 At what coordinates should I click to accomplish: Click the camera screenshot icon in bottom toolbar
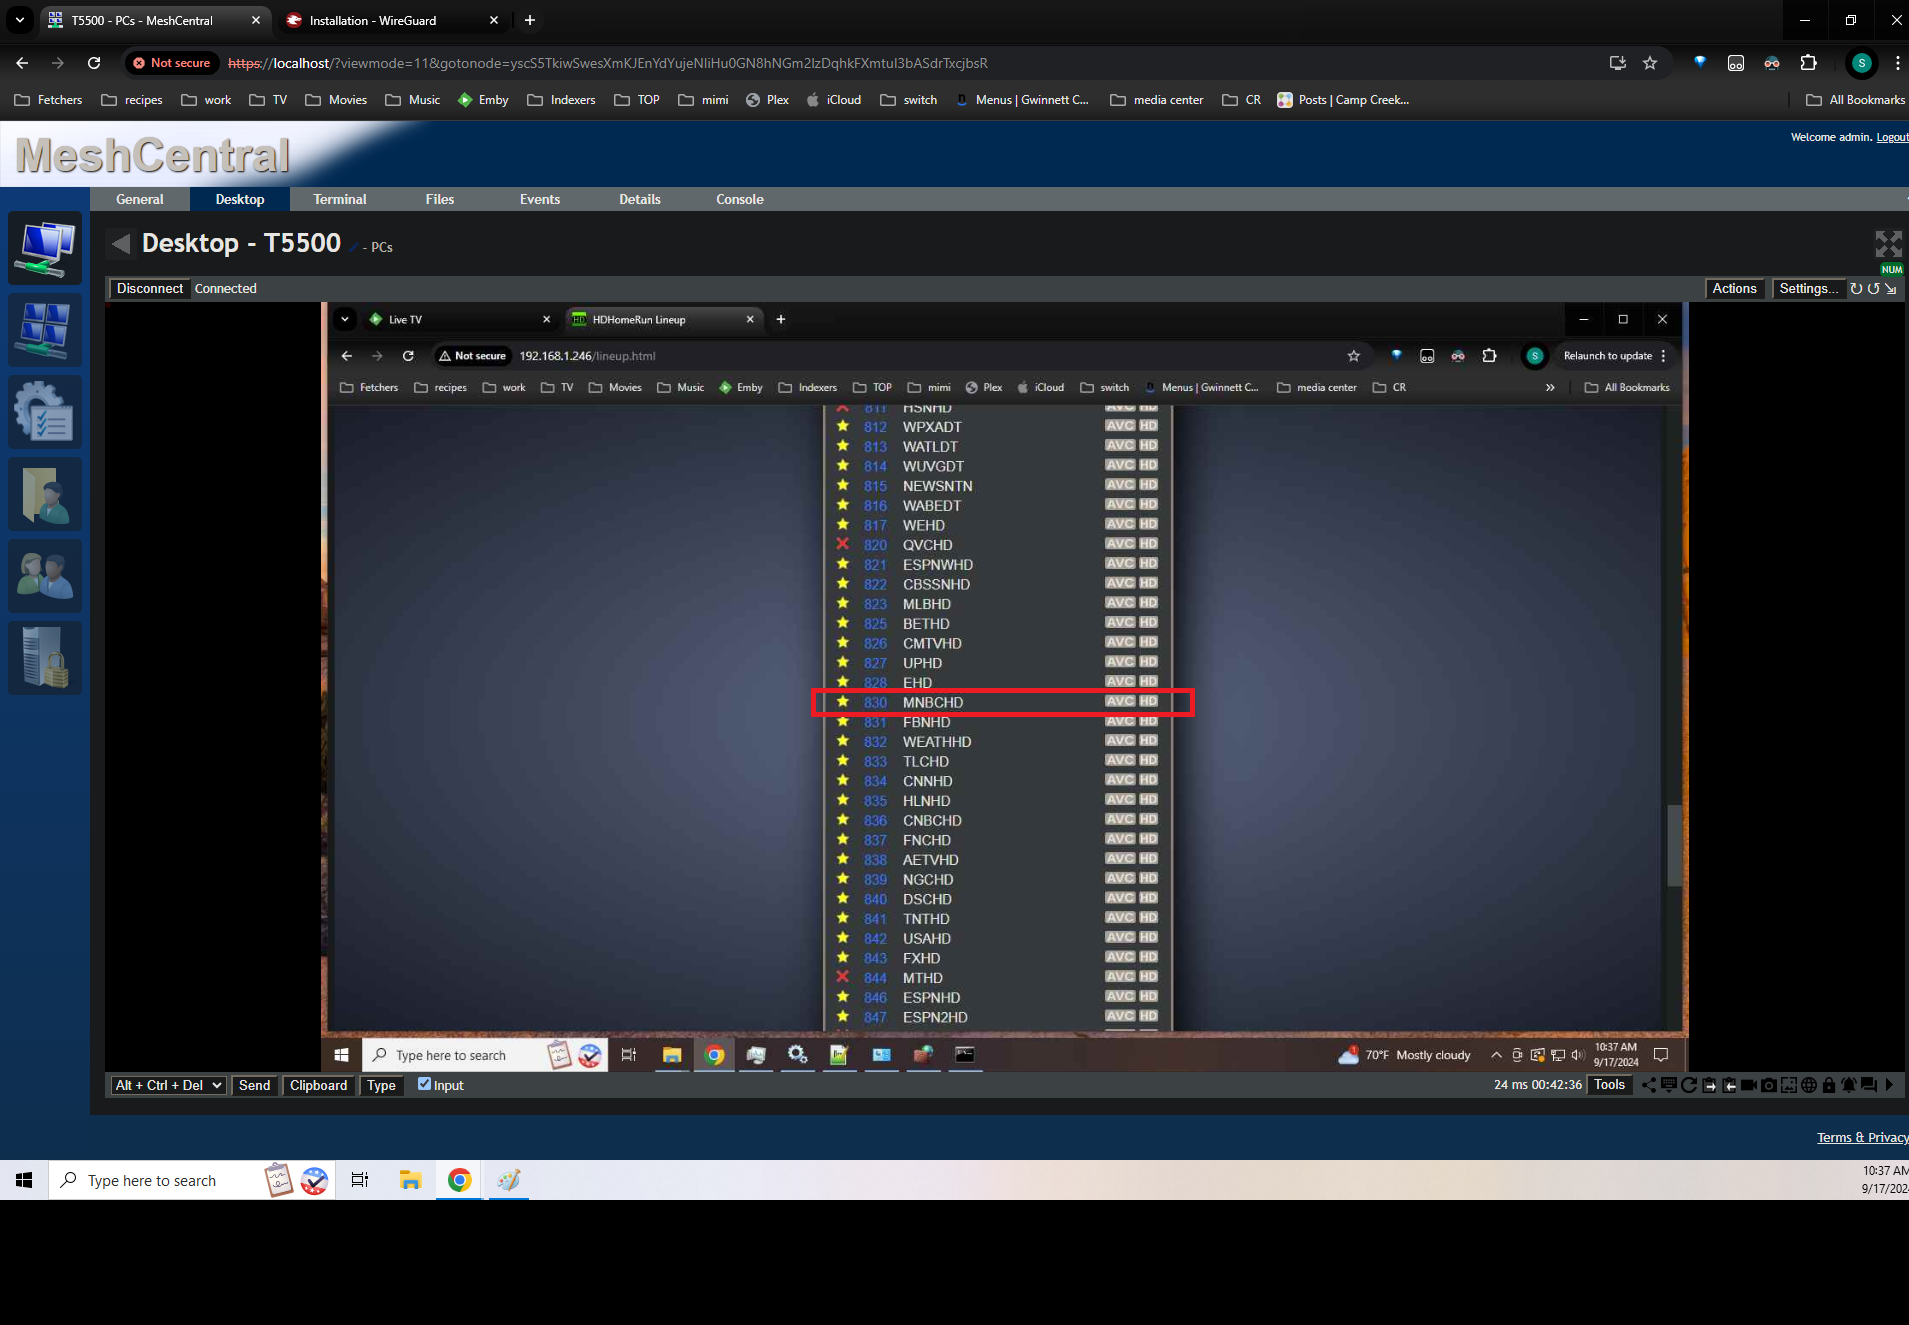1768,1086
